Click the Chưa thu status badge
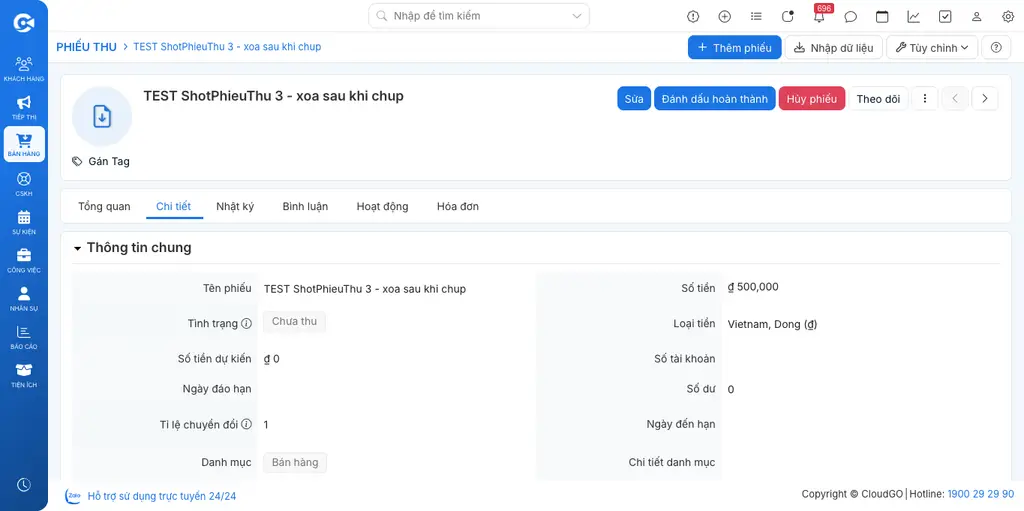This screenshot has height=511, width=1024. (294, 321)
